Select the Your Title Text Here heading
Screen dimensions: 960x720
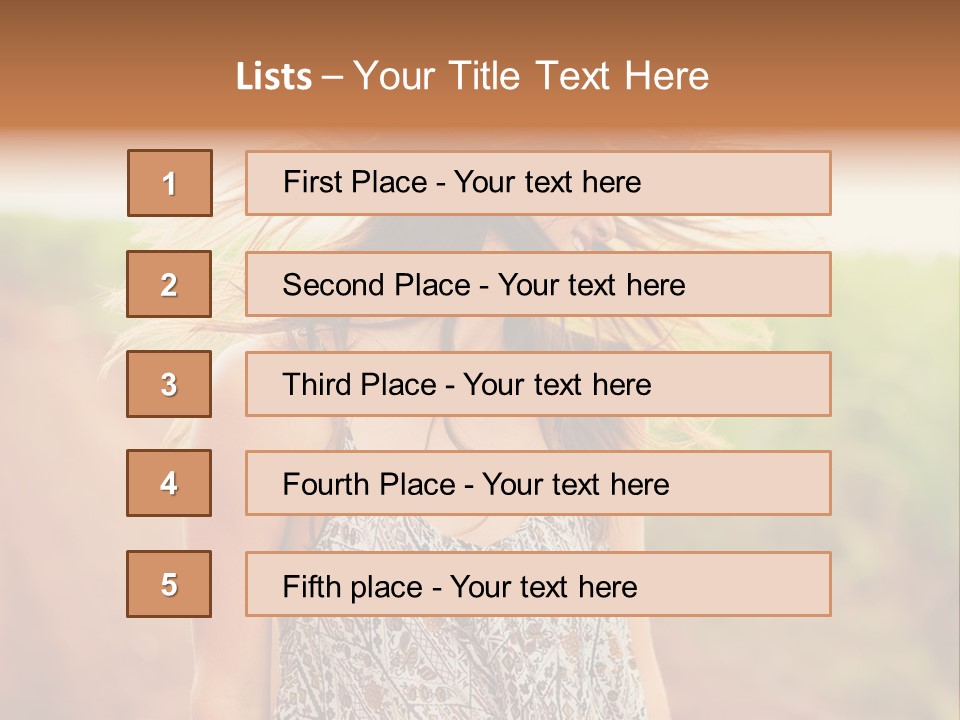[x=531, y=77]
